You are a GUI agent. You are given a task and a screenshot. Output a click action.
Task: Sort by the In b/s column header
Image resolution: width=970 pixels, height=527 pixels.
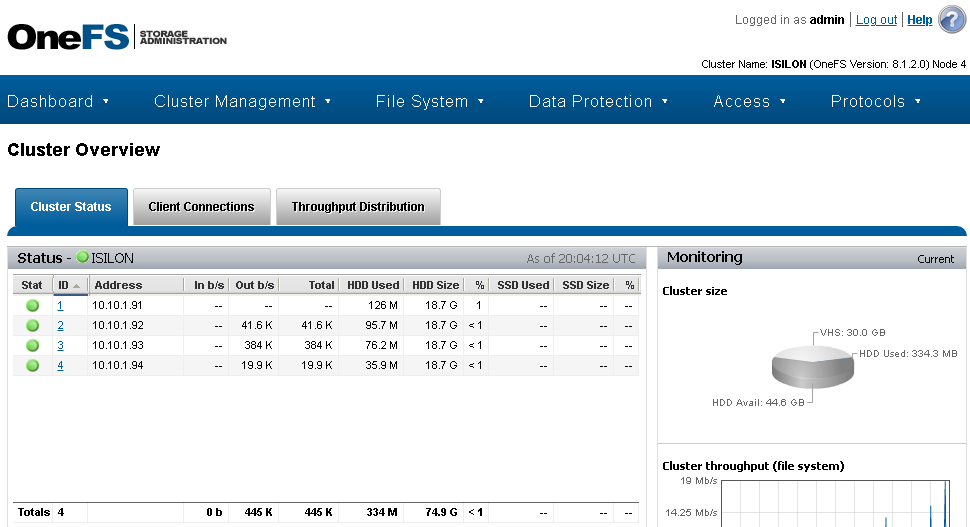coord(207,285)
